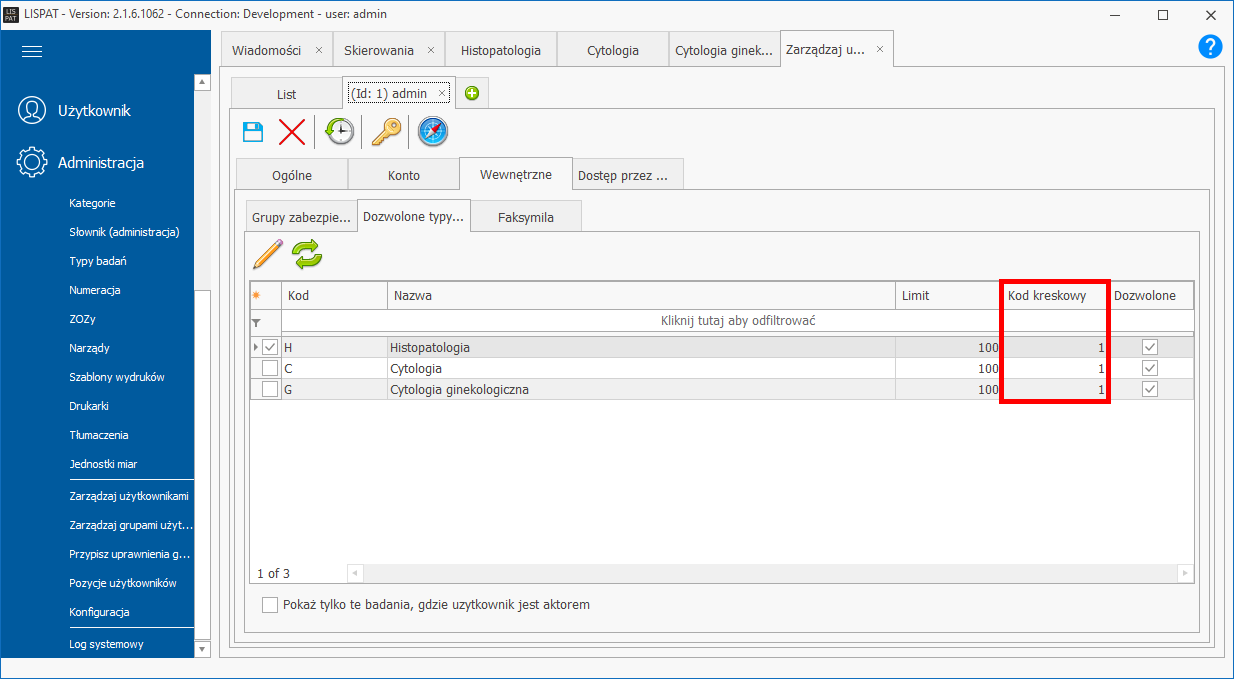Click the compass navigation icon
Viewport: 1234px width, 679px height.
click(433, 131)
